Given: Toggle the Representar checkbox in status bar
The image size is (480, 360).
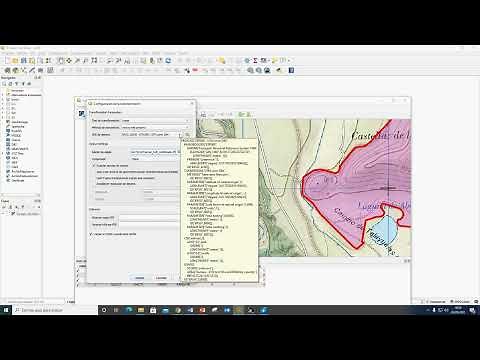Looking at the screenshot, I should 428,302.
